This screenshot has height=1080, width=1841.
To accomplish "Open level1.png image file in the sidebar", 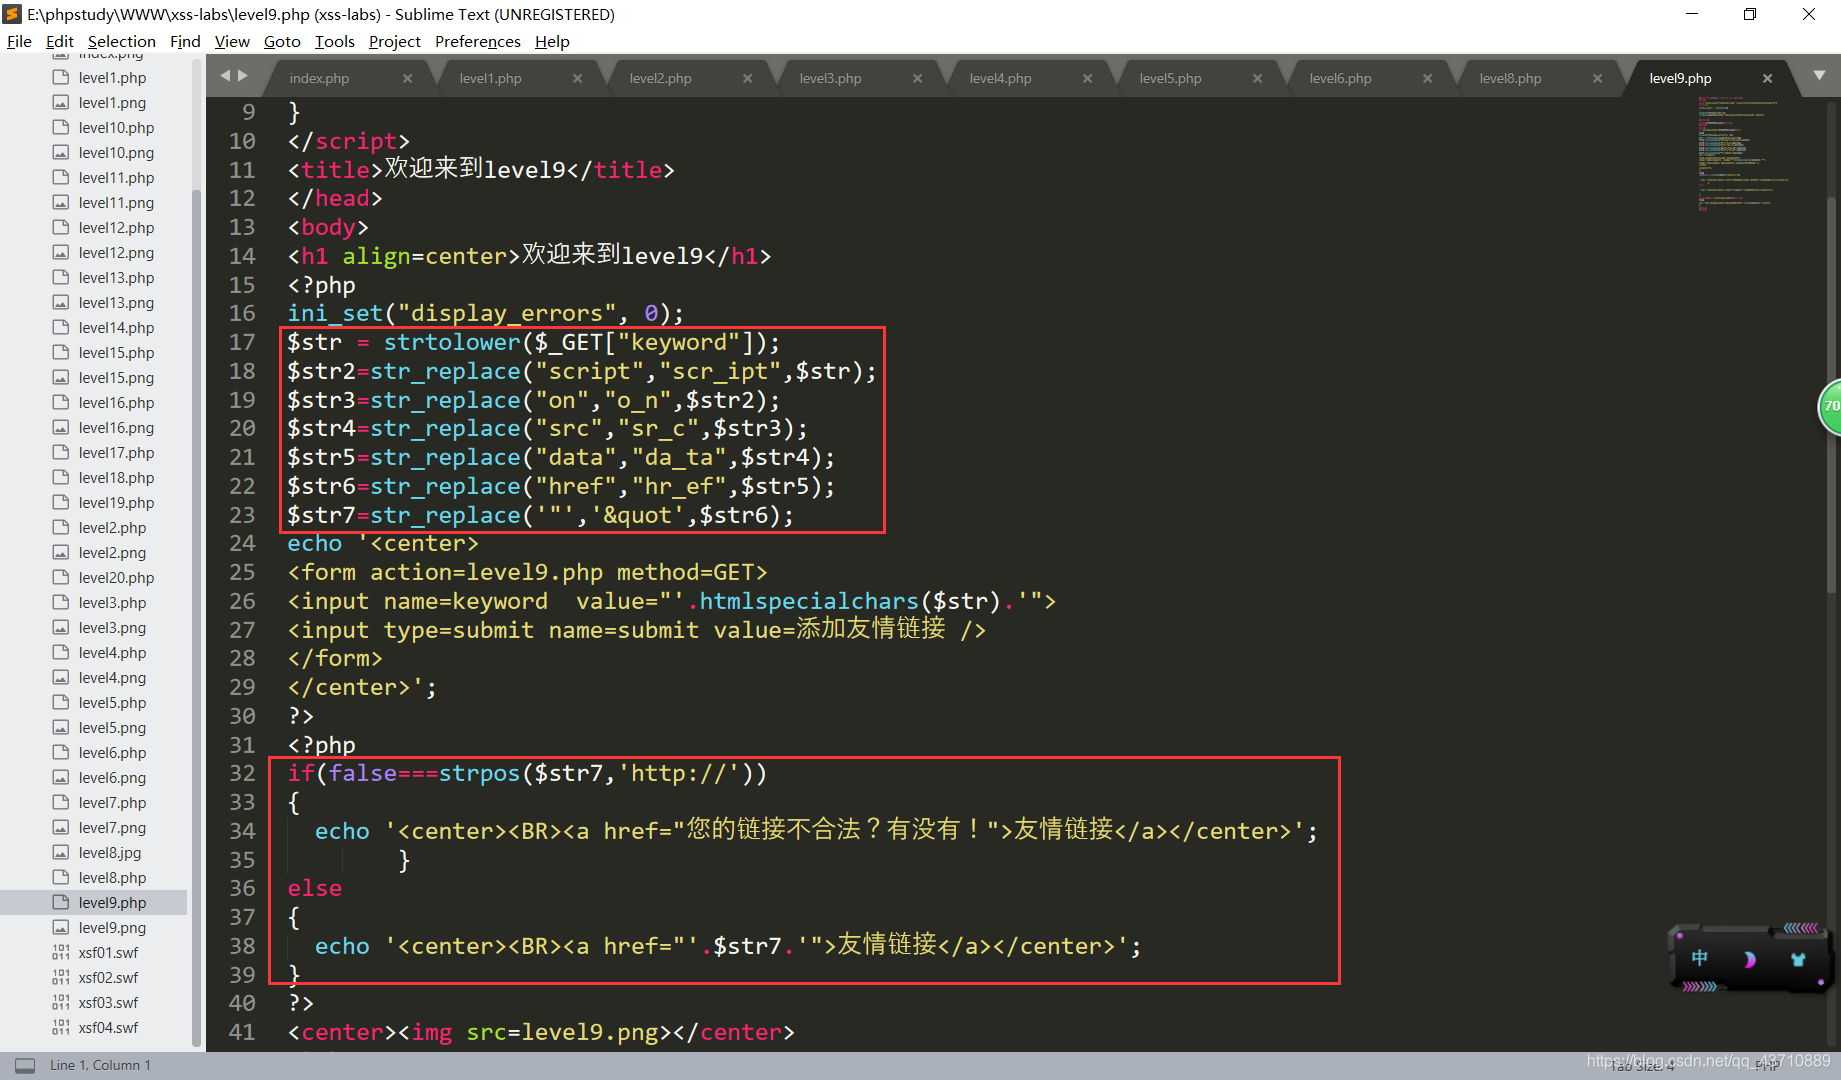I will 112,102.
